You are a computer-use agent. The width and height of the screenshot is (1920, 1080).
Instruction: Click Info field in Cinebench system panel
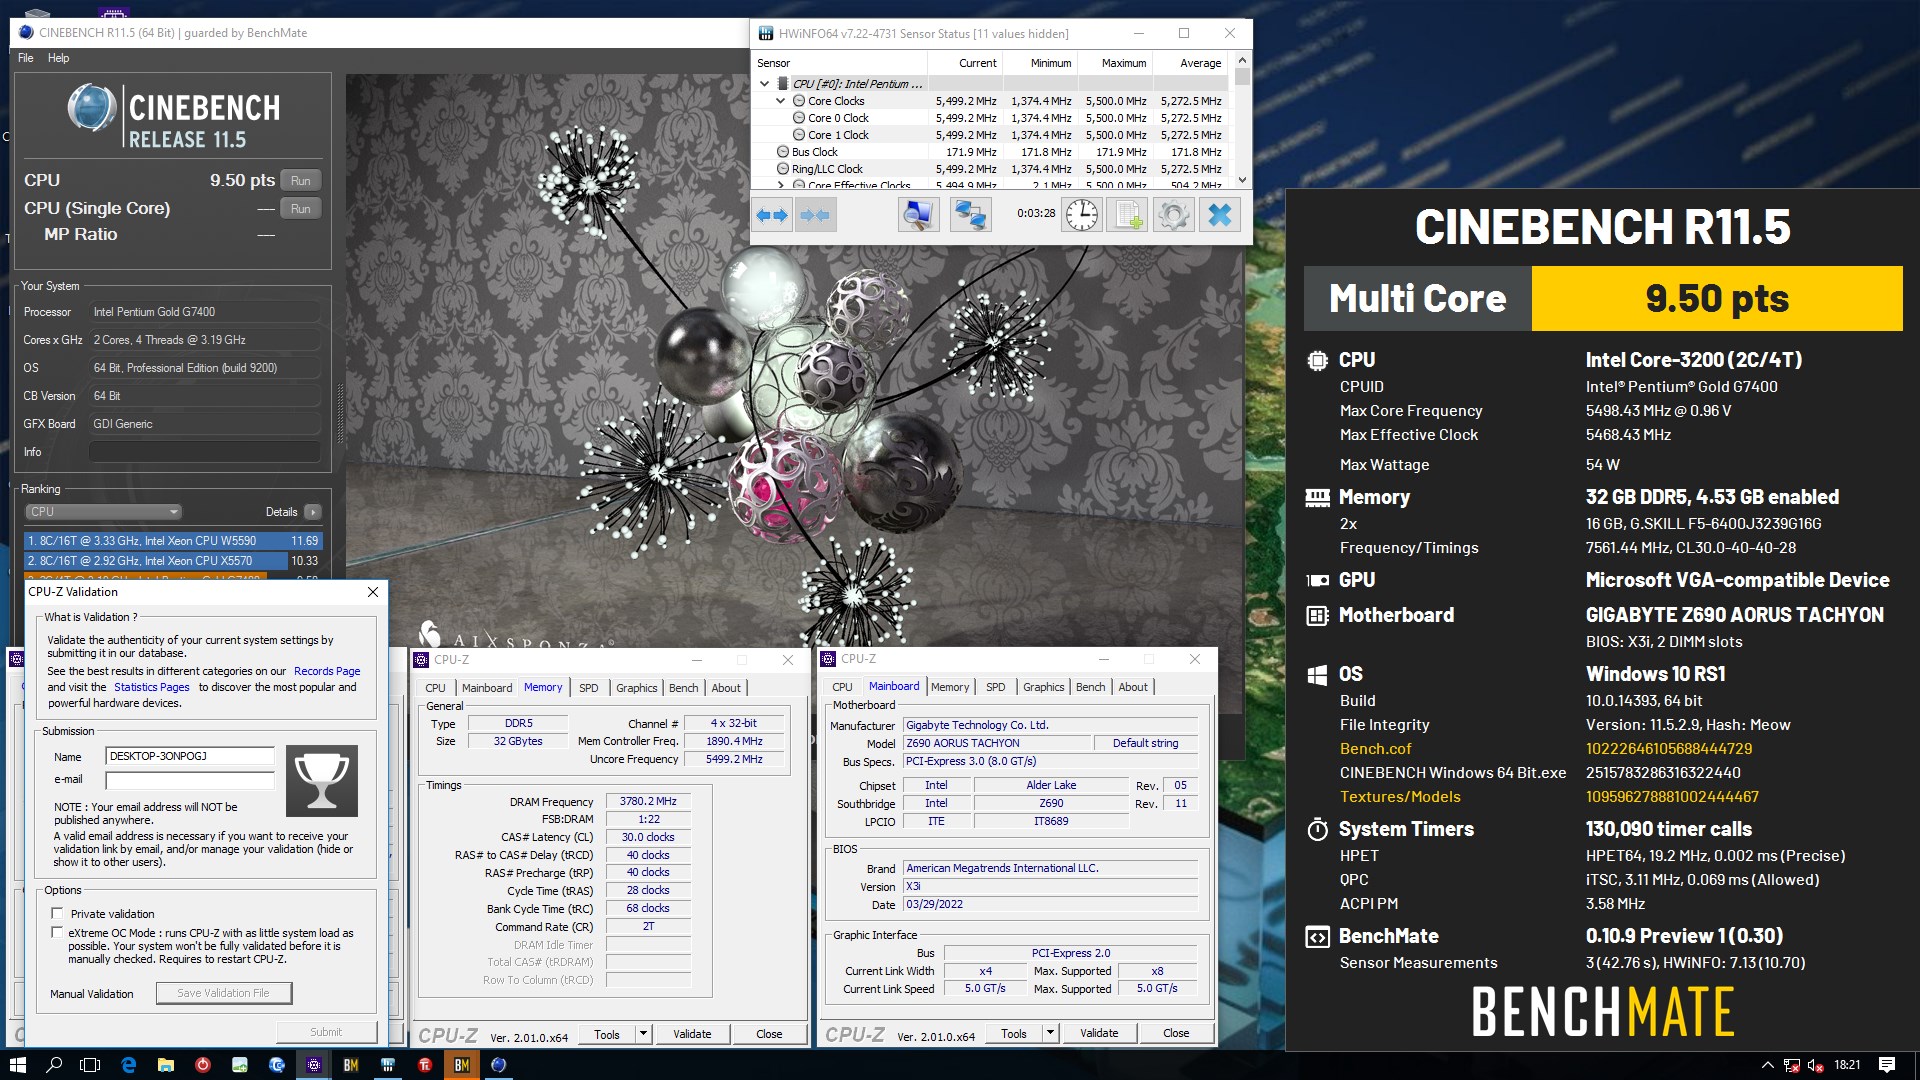pyautogui.click(x=205, y=452)
